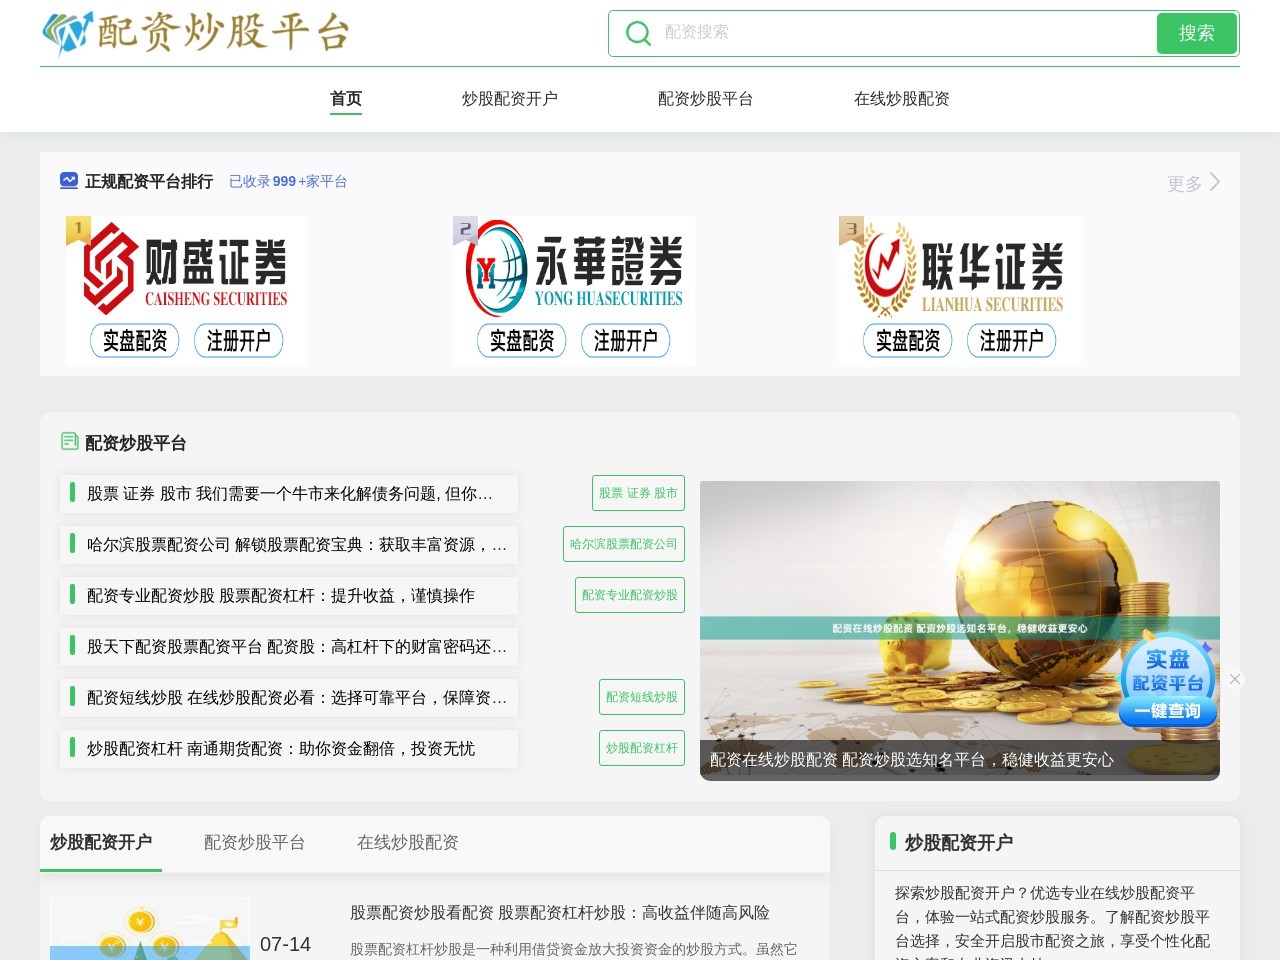
Task: Select 首页 in the navigation menu
Action: click(x=346, y=98)
